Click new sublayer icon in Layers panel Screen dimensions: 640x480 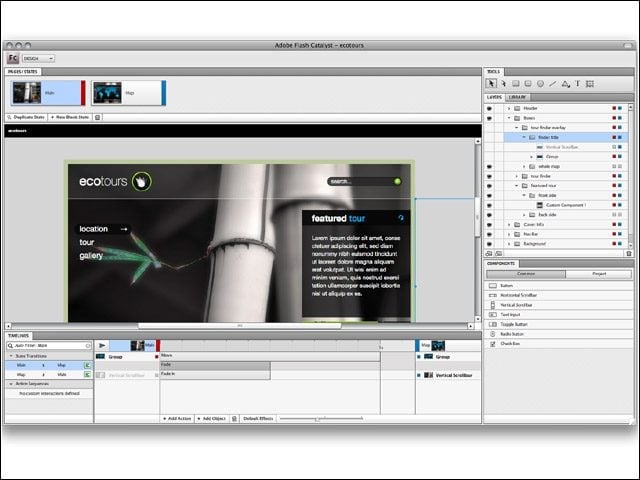pyautogui.click(x=498, y=253)
